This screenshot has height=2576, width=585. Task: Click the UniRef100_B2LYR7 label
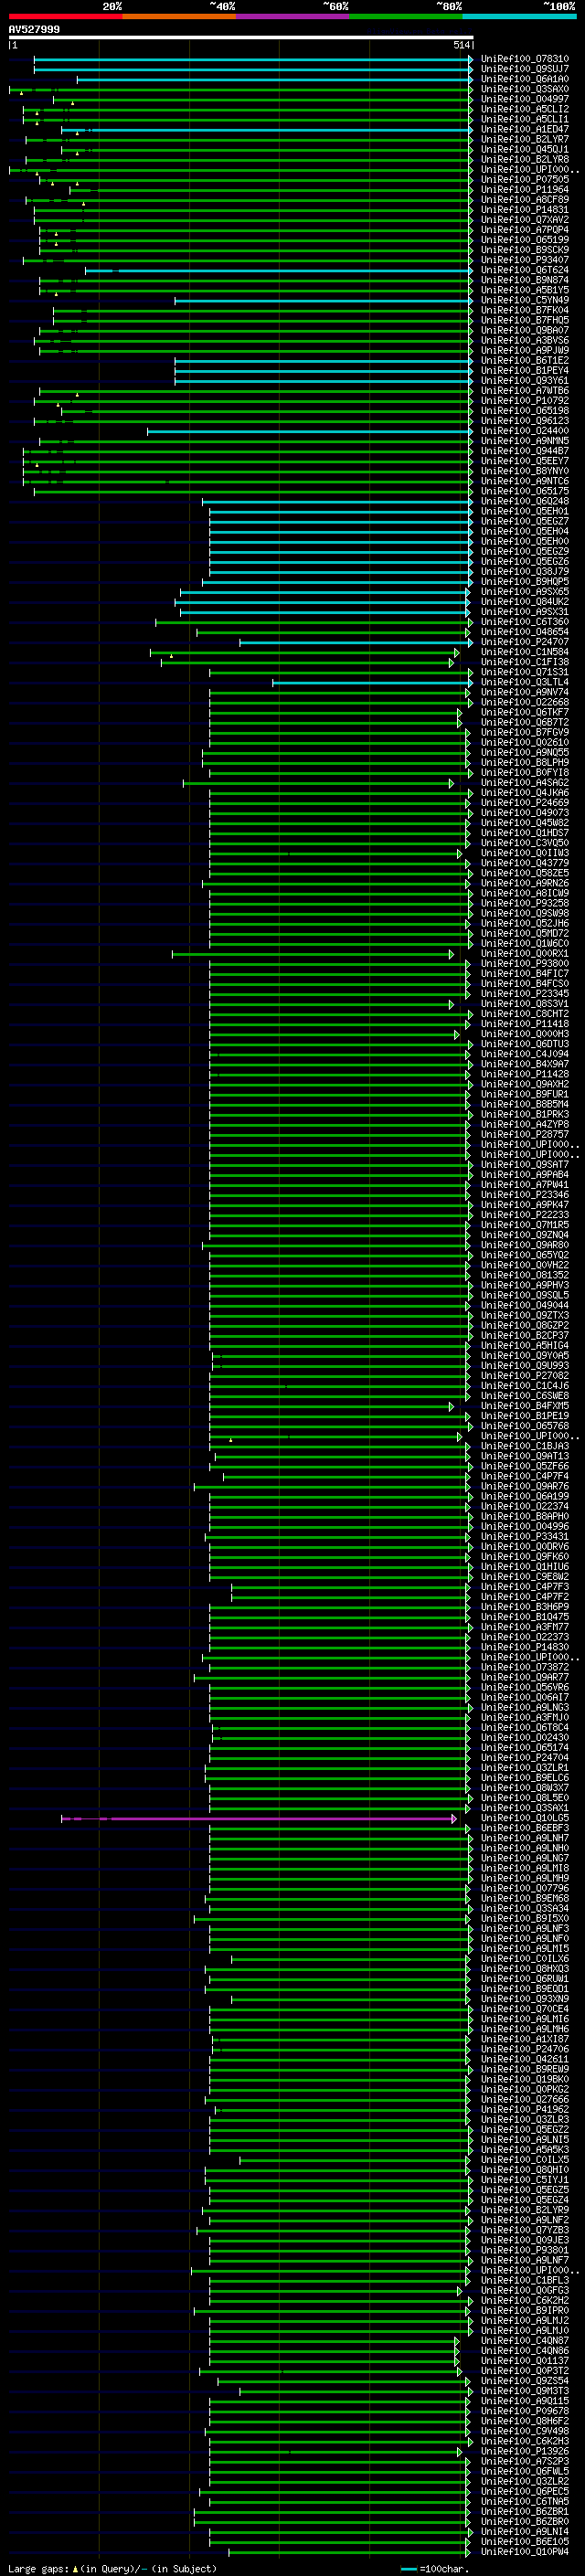click(x=525, y=139)
